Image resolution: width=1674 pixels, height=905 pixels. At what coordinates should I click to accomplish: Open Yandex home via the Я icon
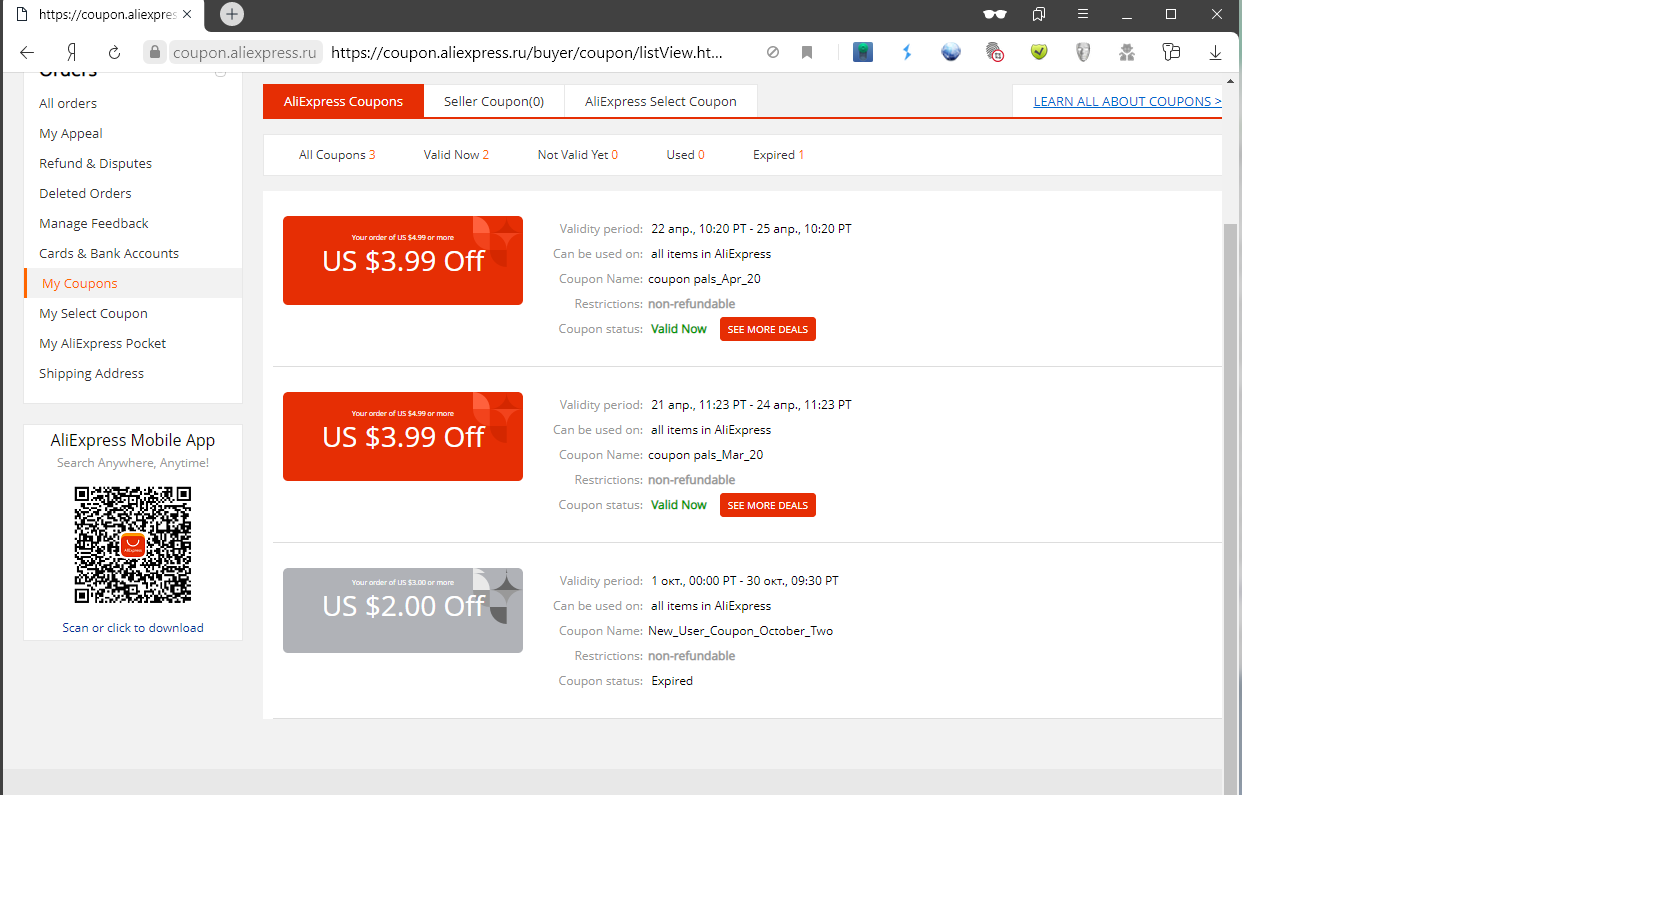coord(71,52)
